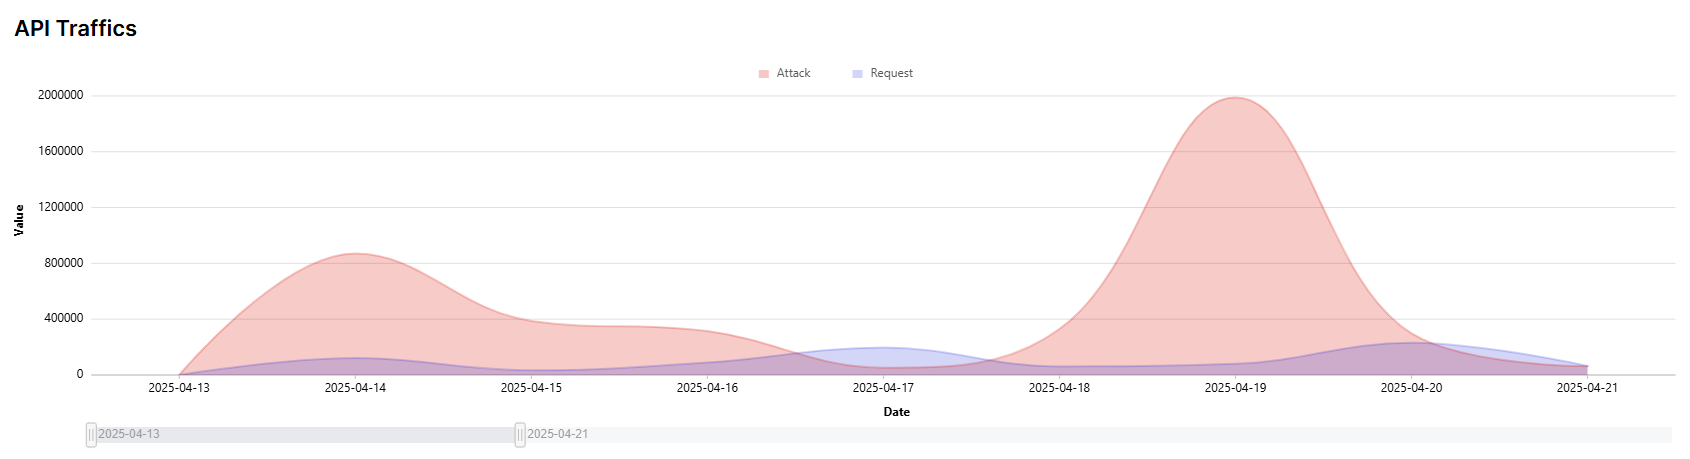Select the 2025-04-16 x-axis date label
The image size is (1690, 459).
point(707,388)
